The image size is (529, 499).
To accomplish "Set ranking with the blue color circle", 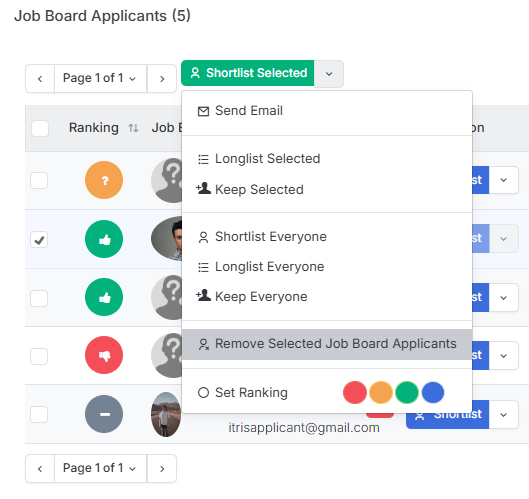I will [x=433, y=392].
